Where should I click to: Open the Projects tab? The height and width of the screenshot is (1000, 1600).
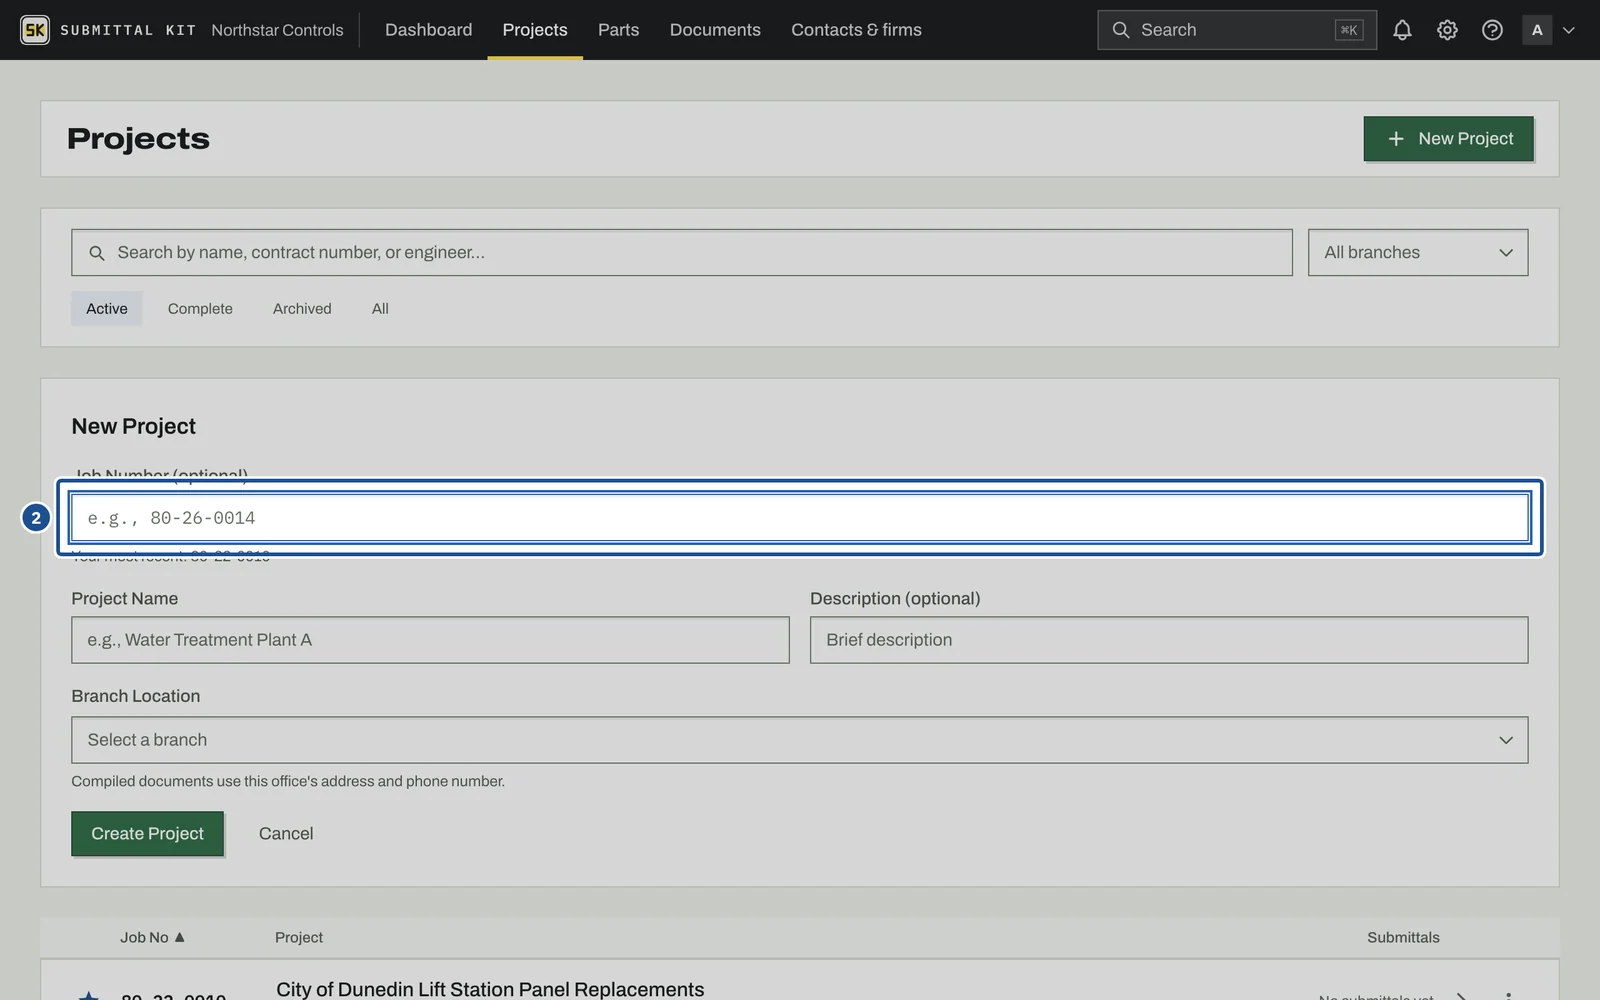pos(535,30)
